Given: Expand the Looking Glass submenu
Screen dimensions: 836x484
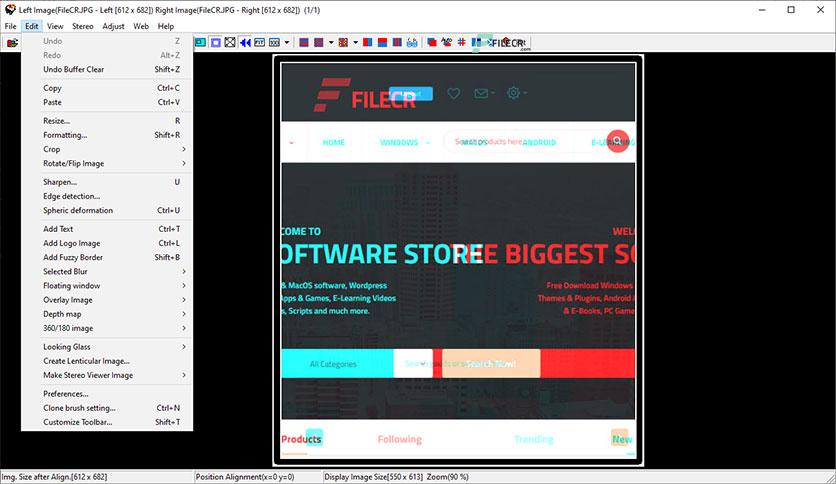Looking at the screenshot, I should point(107,347).
